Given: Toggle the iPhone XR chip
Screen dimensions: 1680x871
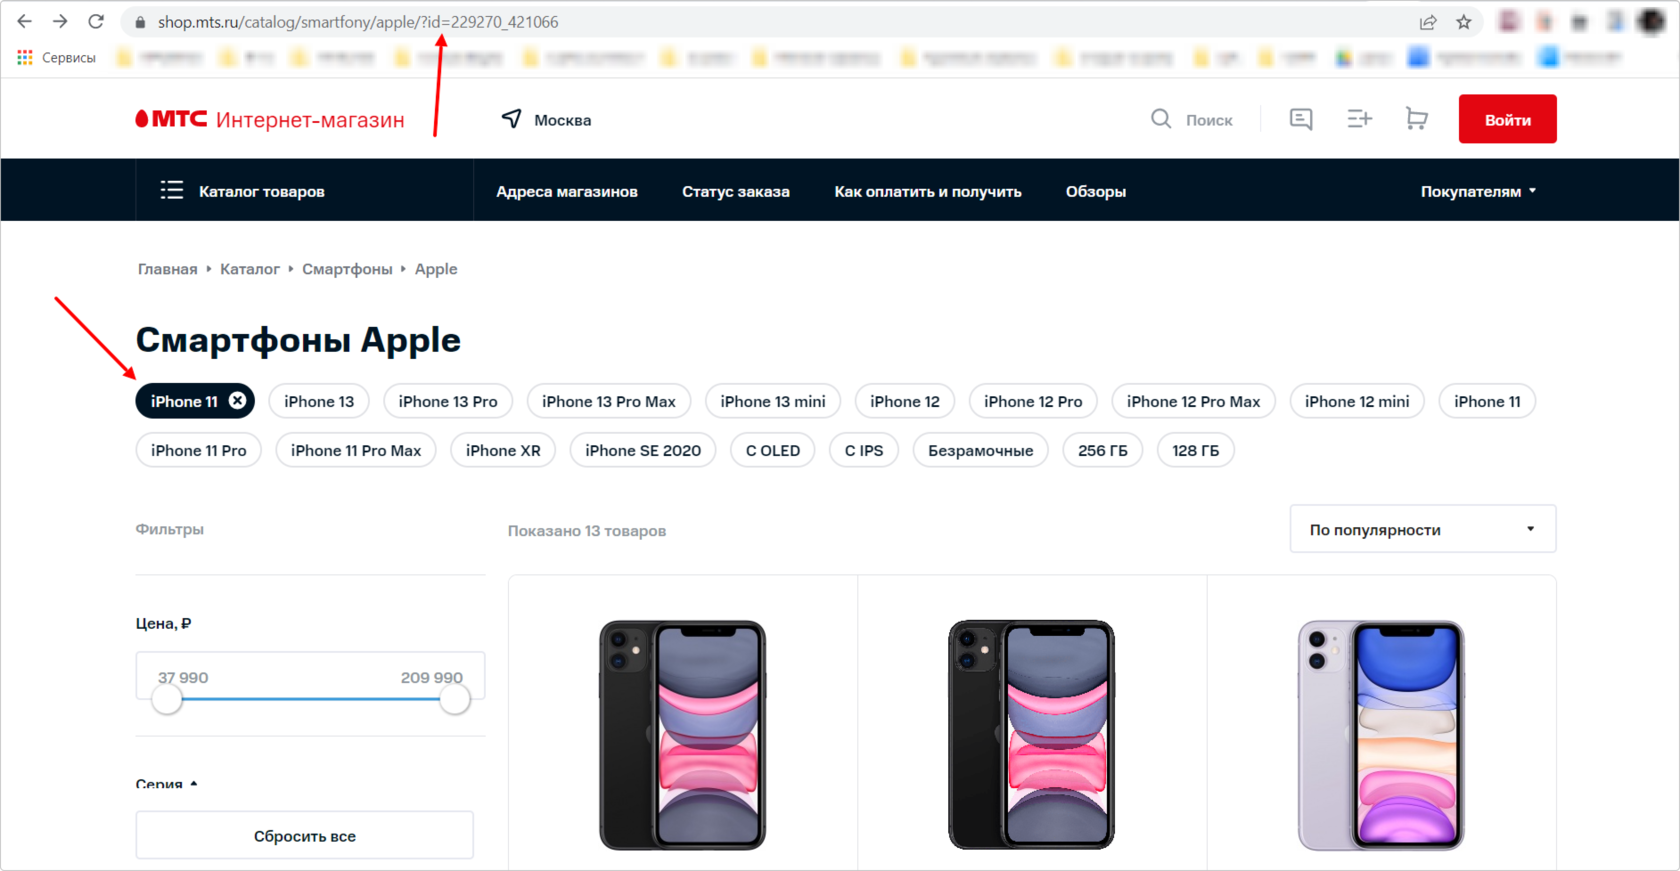Looking at the screenshot, I should tap(503, 450).
